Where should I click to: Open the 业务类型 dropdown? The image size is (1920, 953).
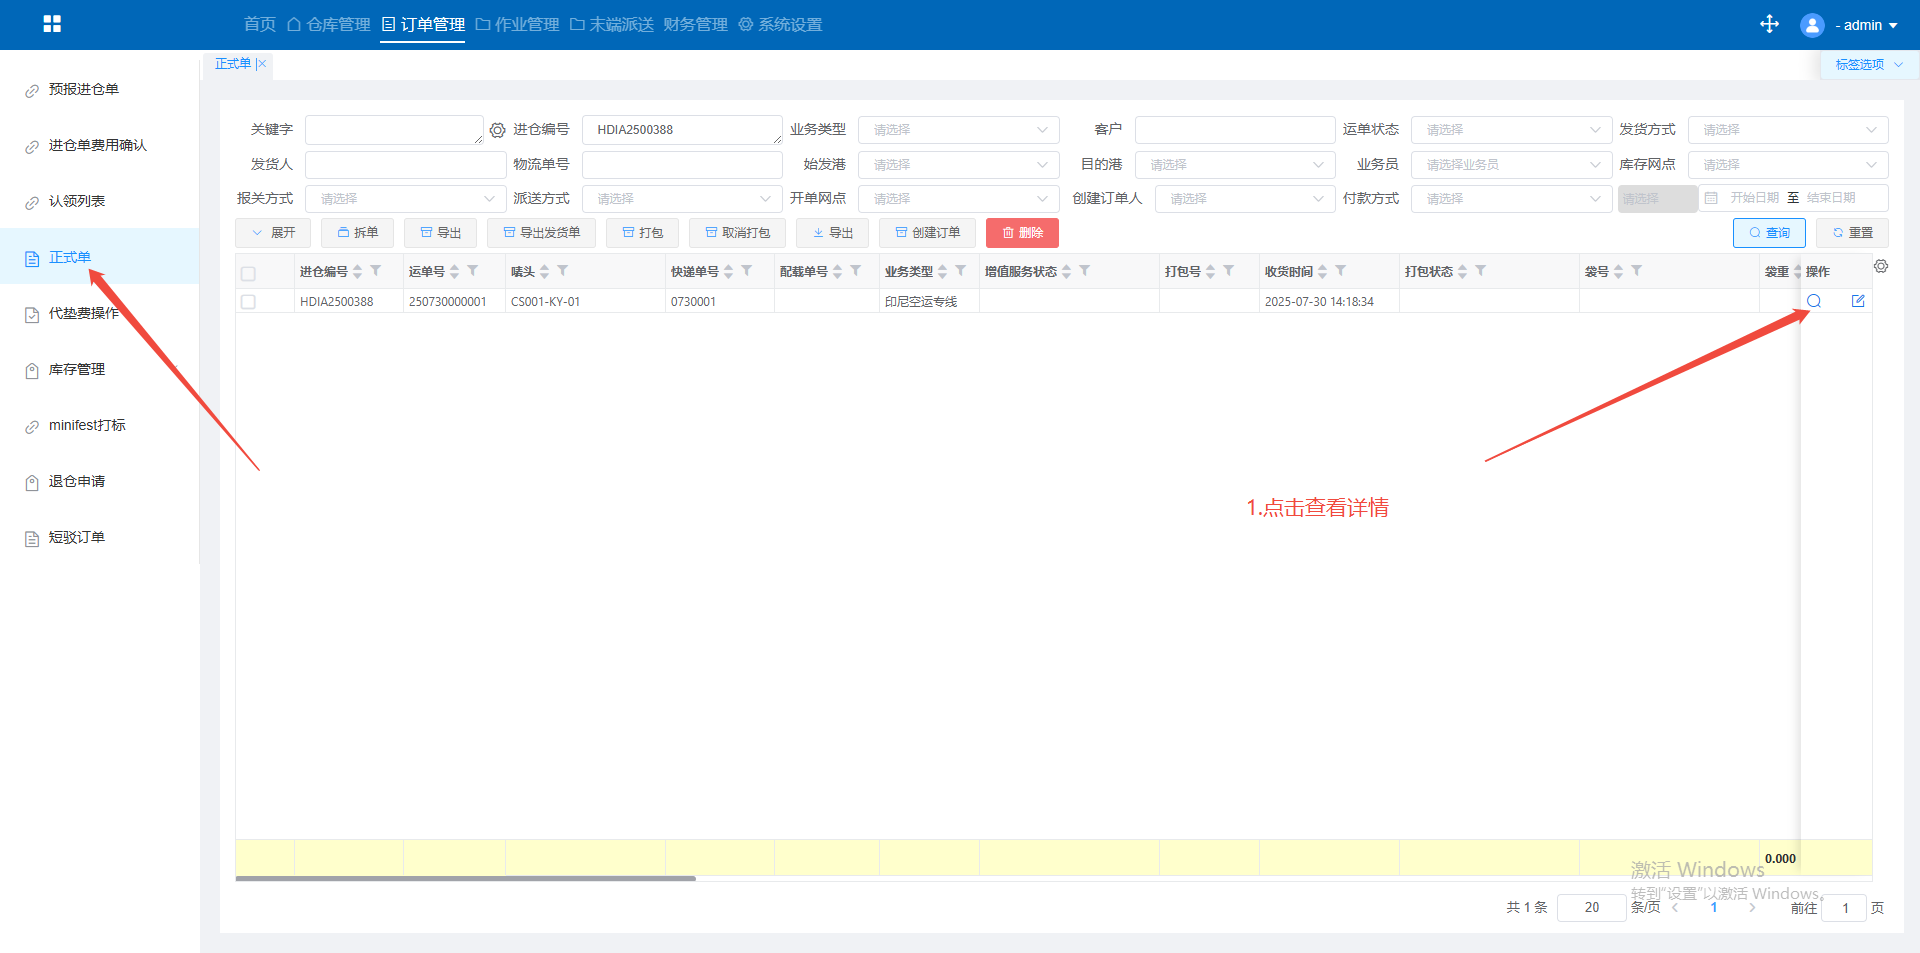pos(958,130)
